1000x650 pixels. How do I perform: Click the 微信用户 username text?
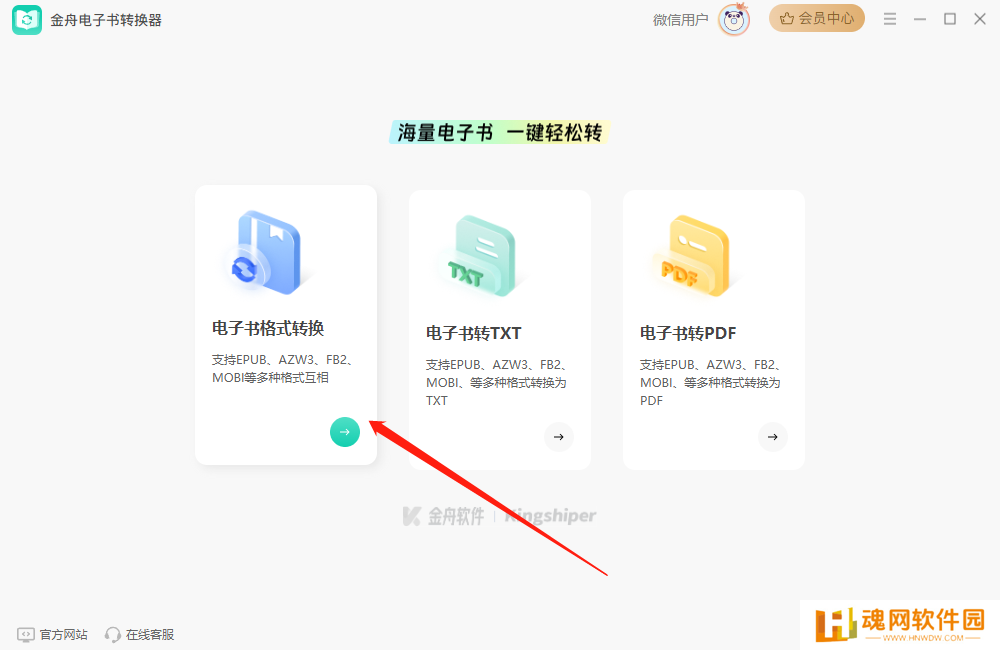coord(680,20)
